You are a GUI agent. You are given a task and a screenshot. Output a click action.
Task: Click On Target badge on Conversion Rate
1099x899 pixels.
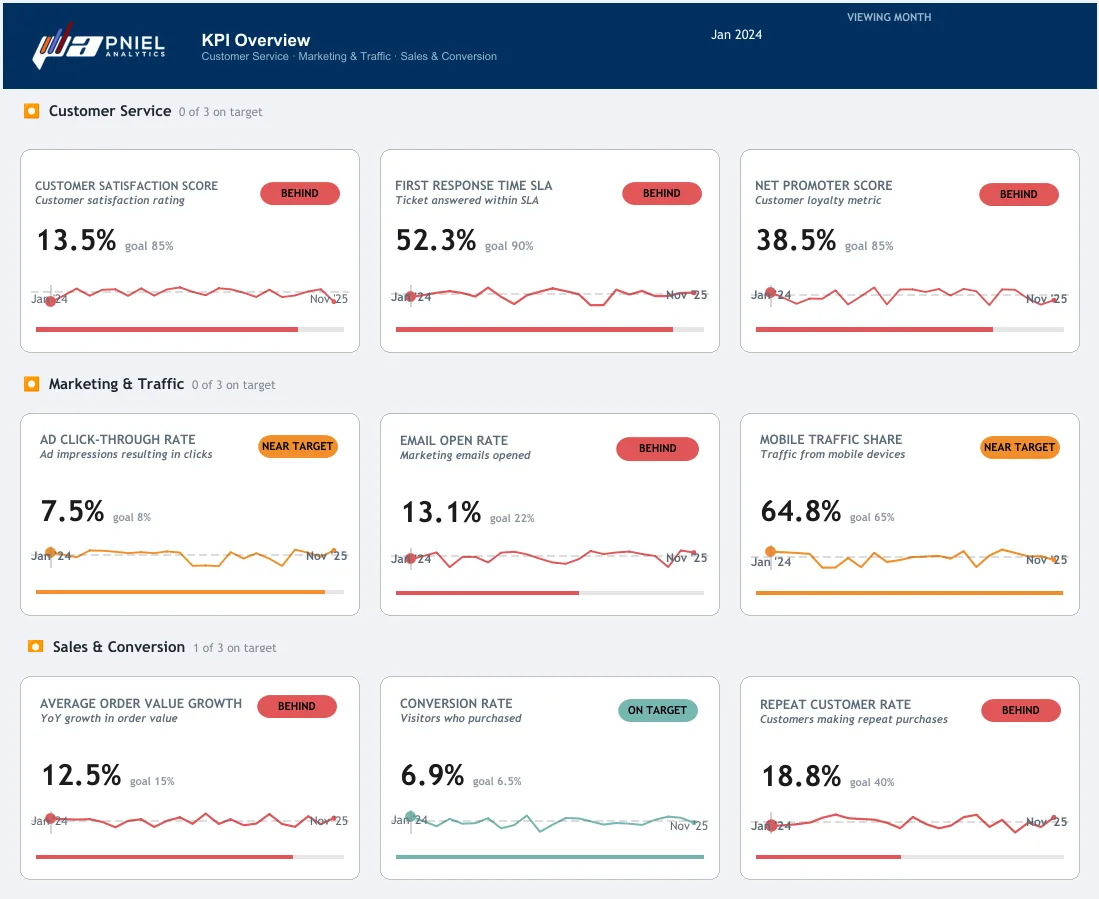657,710
